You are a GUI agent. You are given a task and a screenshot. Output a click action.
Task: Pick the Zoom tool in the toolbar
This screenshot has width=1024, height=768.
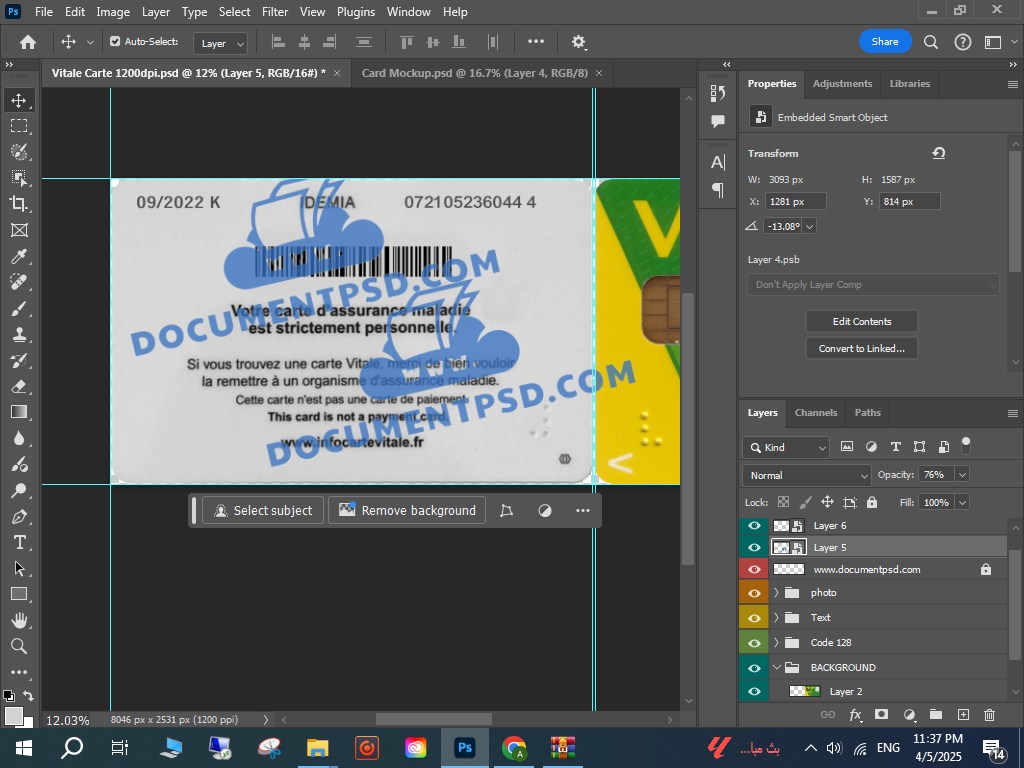click(x=19, y=646)
